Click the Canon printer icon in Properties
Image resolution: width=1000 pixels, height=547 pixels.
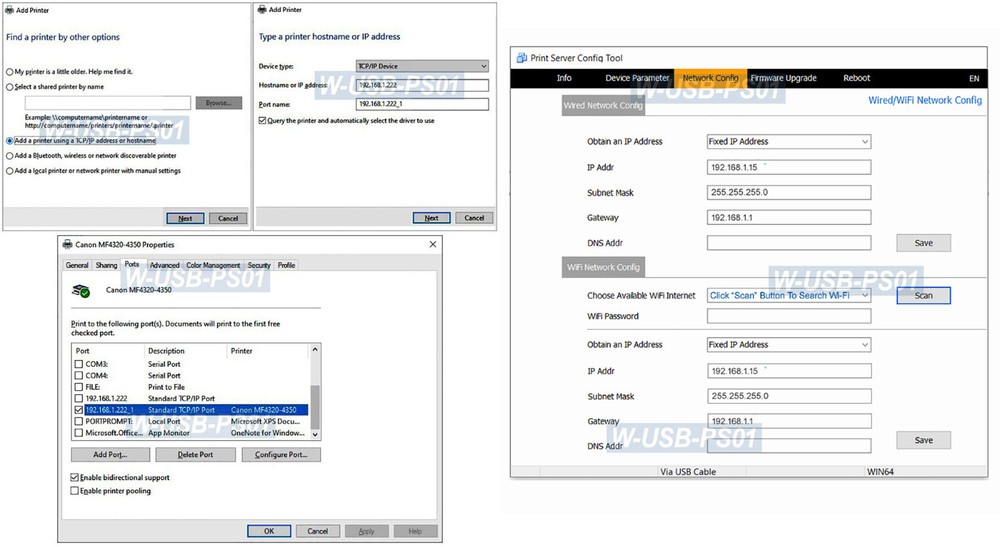[x=81, y=291]
